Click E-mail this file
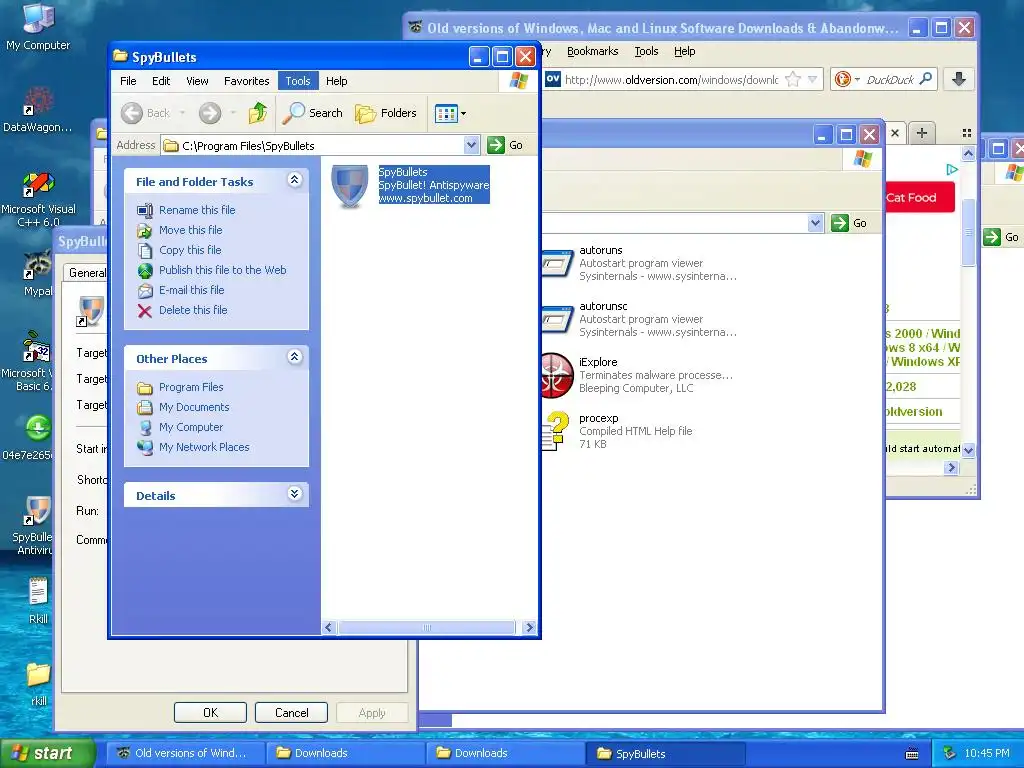This screenshot has width=1024, height=768. tap(191, 290)
